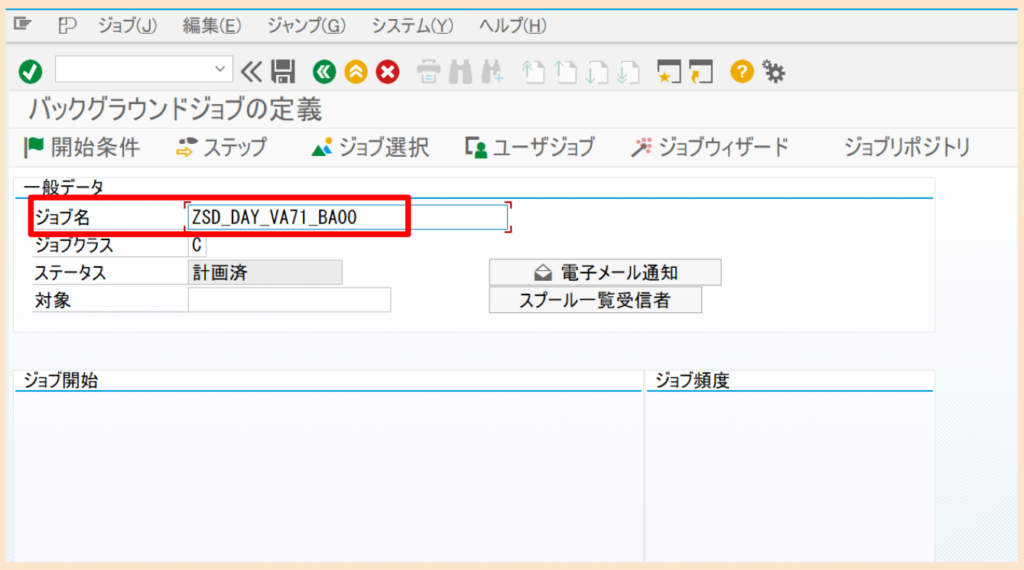Save the job with floppy disk icon
Image resolution: width=1024 pixels, height=570 pixels.
click(x=283, y=72)
